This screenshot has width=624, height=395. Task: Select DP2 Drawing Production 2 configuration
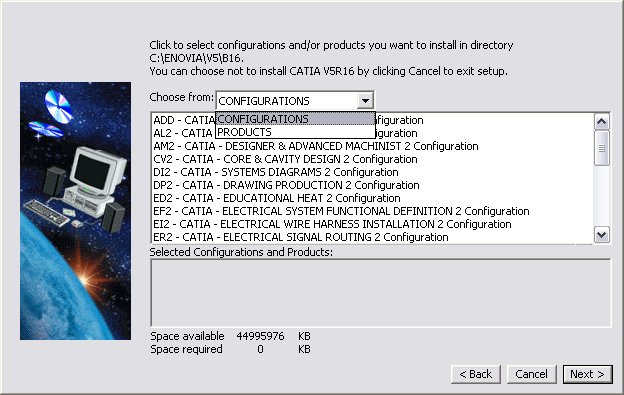(x=286, y=185)
